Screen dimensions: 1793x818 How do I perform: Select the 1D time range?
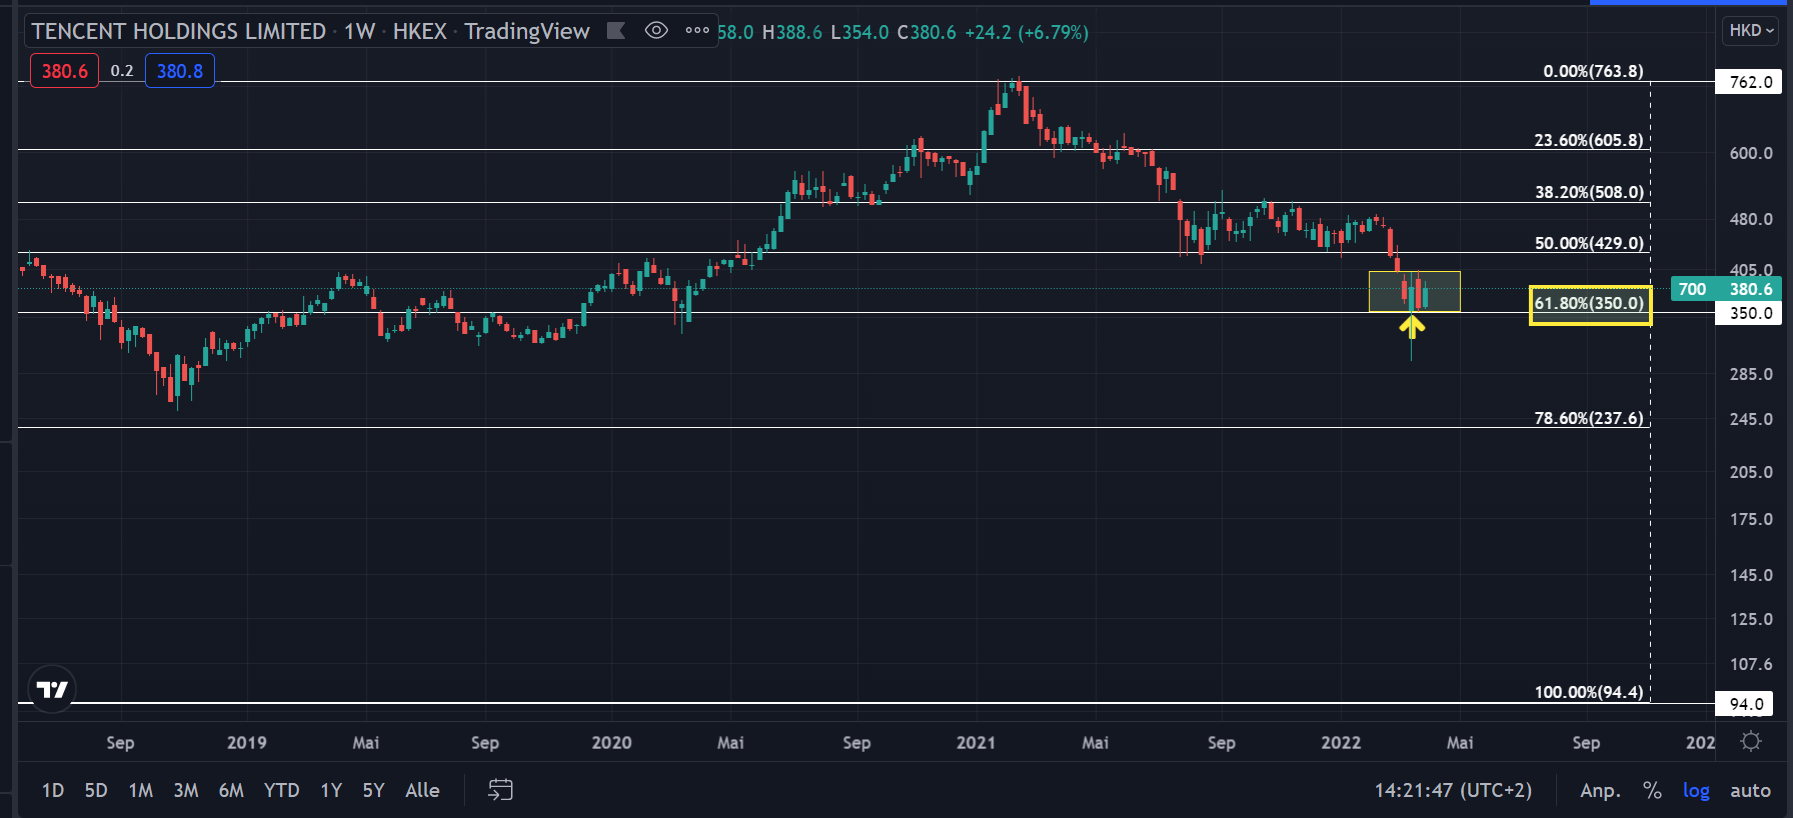pos(53,790)
